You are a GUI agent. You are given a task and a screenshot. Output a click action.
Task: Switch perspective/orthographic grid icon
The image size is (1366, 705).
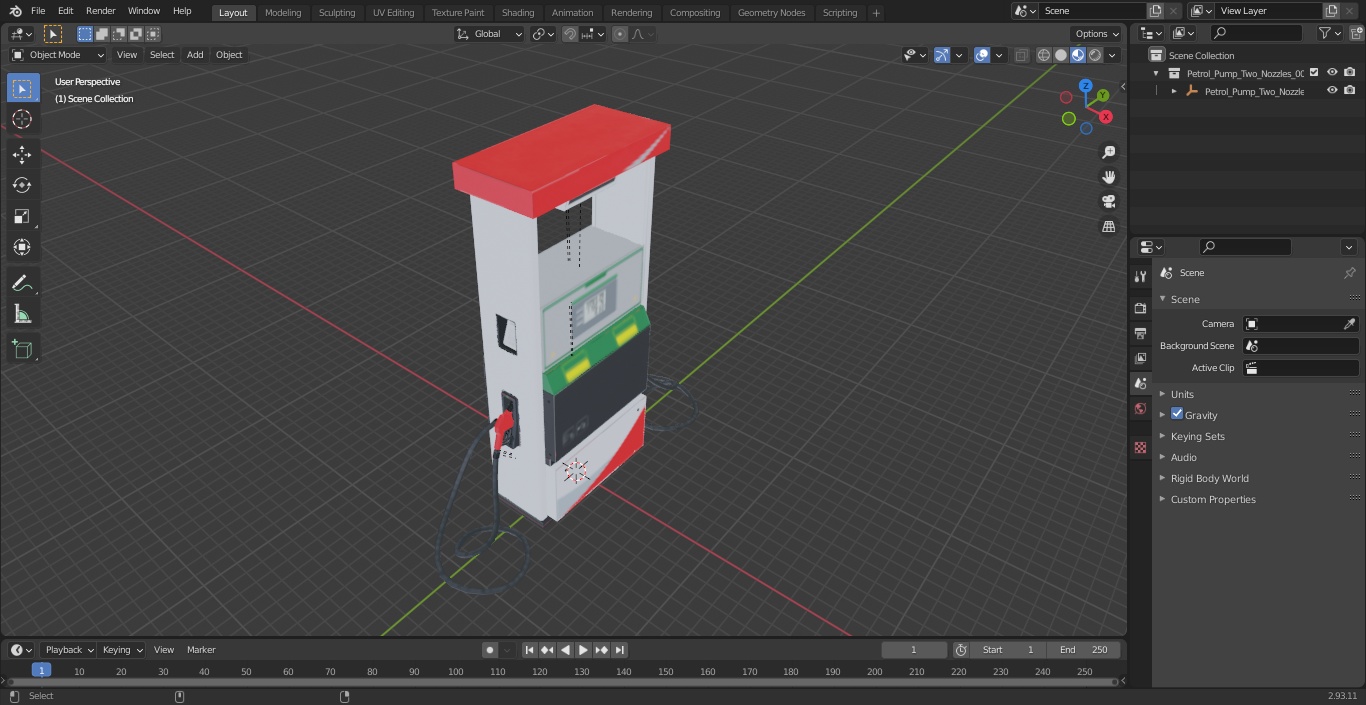[1108, 227]
